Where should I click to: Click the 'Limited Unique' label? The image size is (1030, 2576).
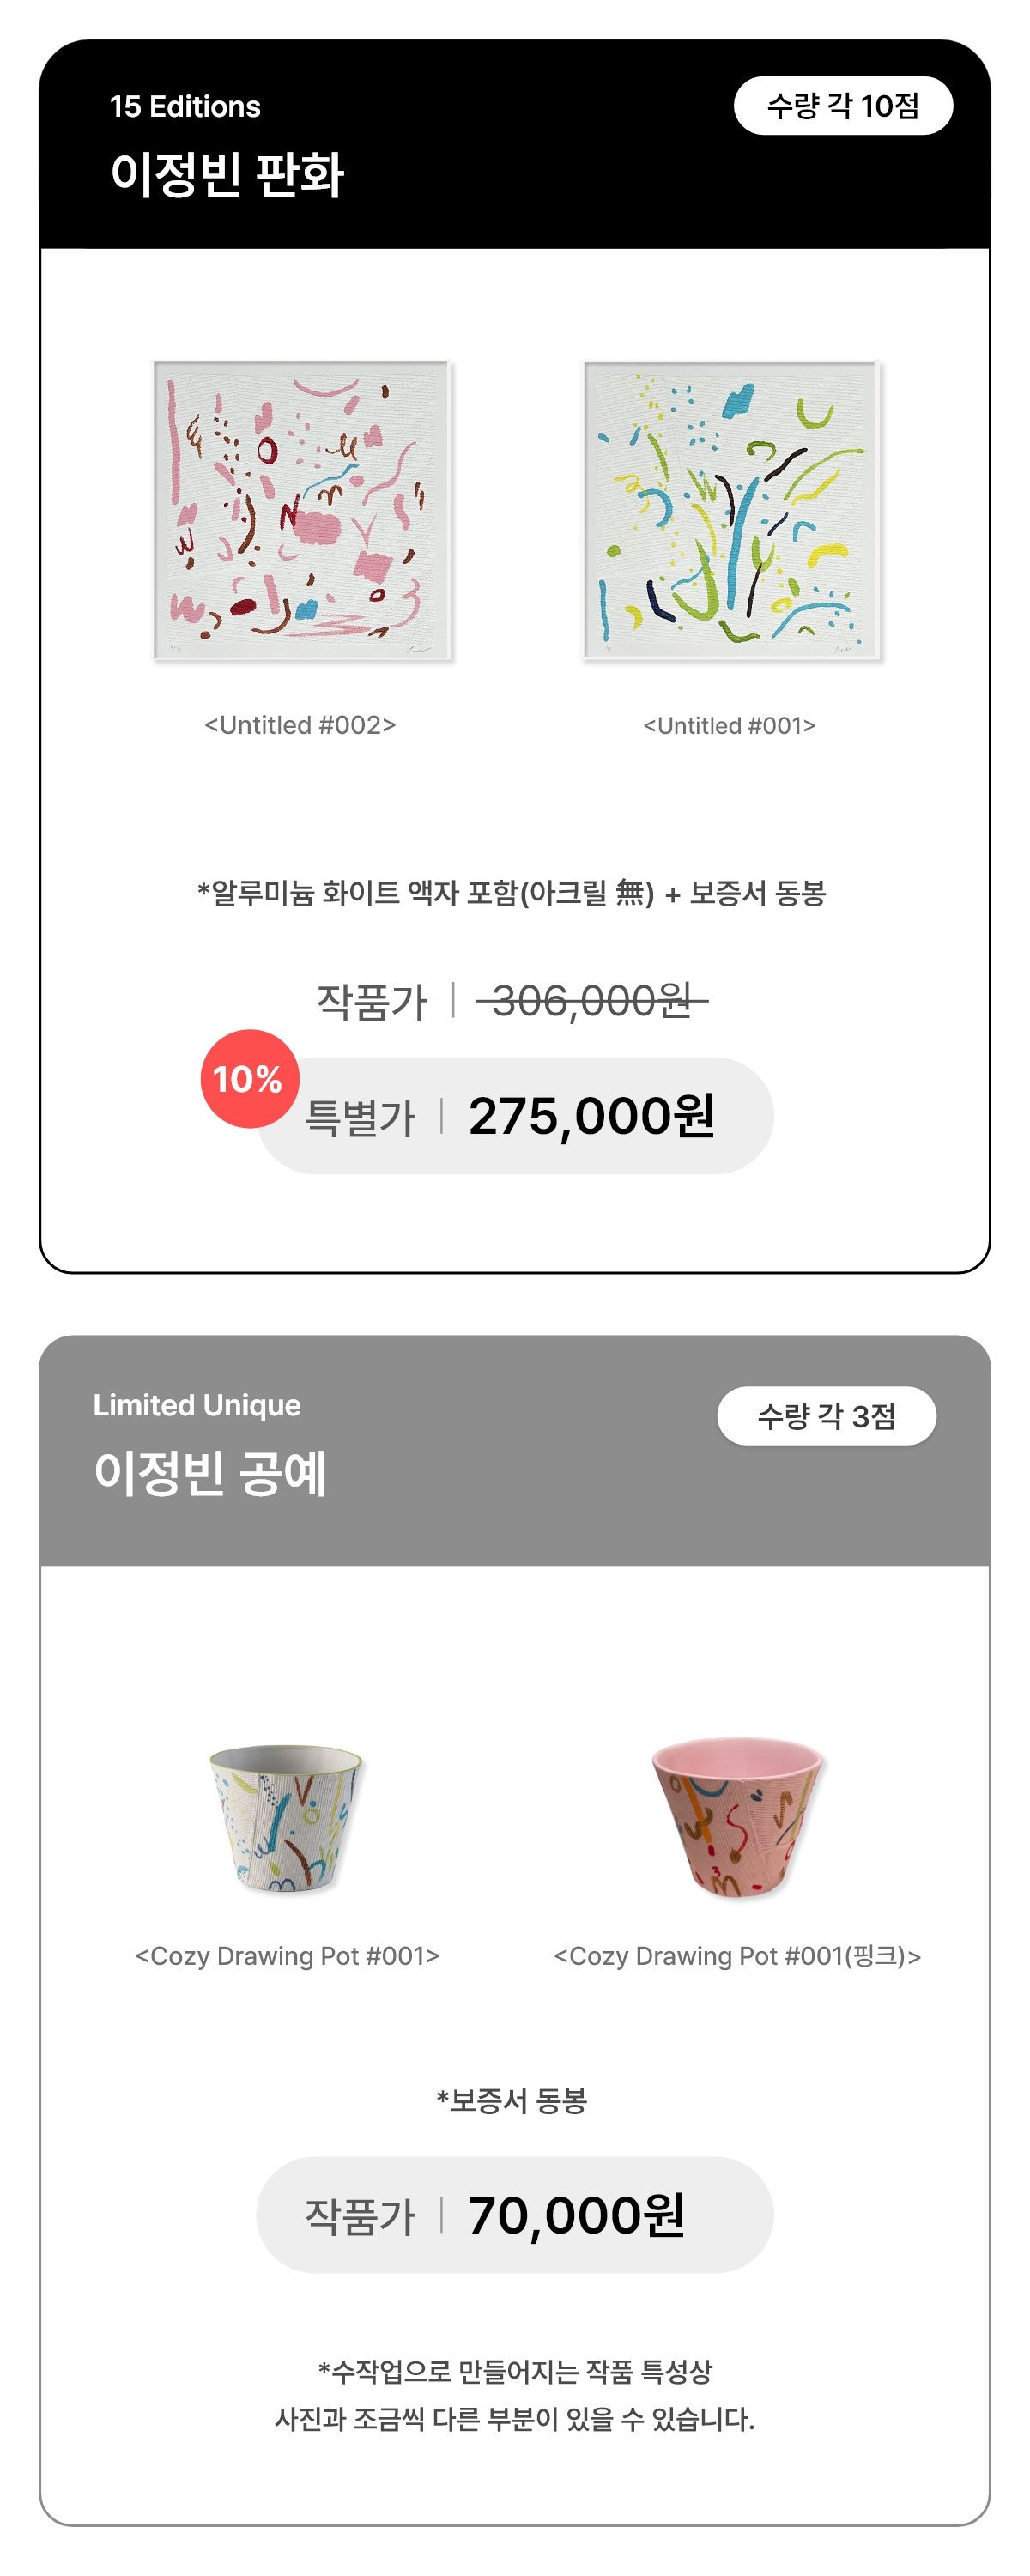(197, 1405)
